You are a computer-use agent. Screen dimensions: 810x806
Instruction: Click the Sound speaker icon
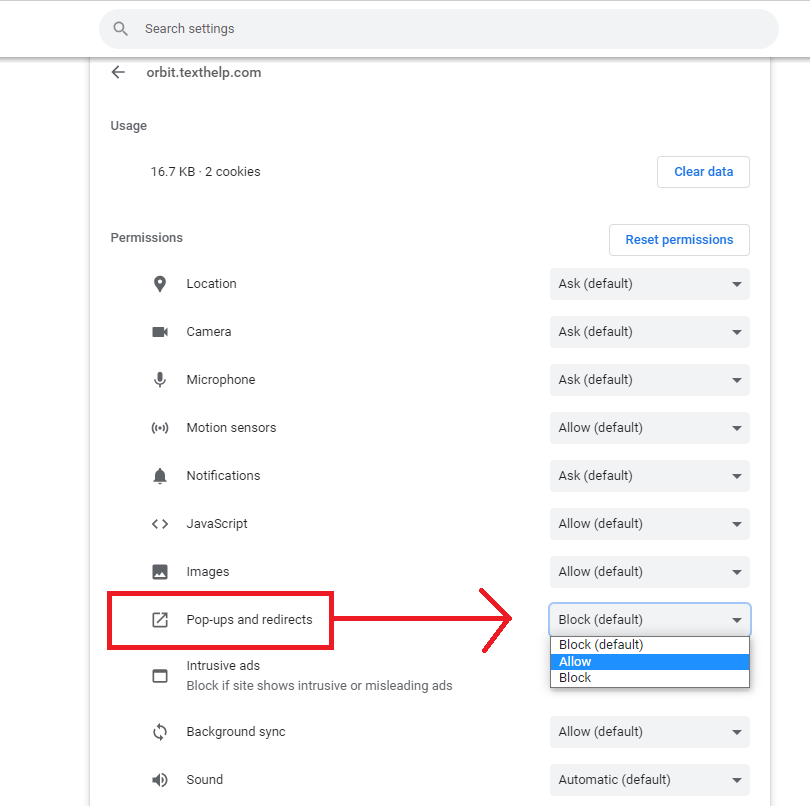pyautogui.click(x=160, y=780)
